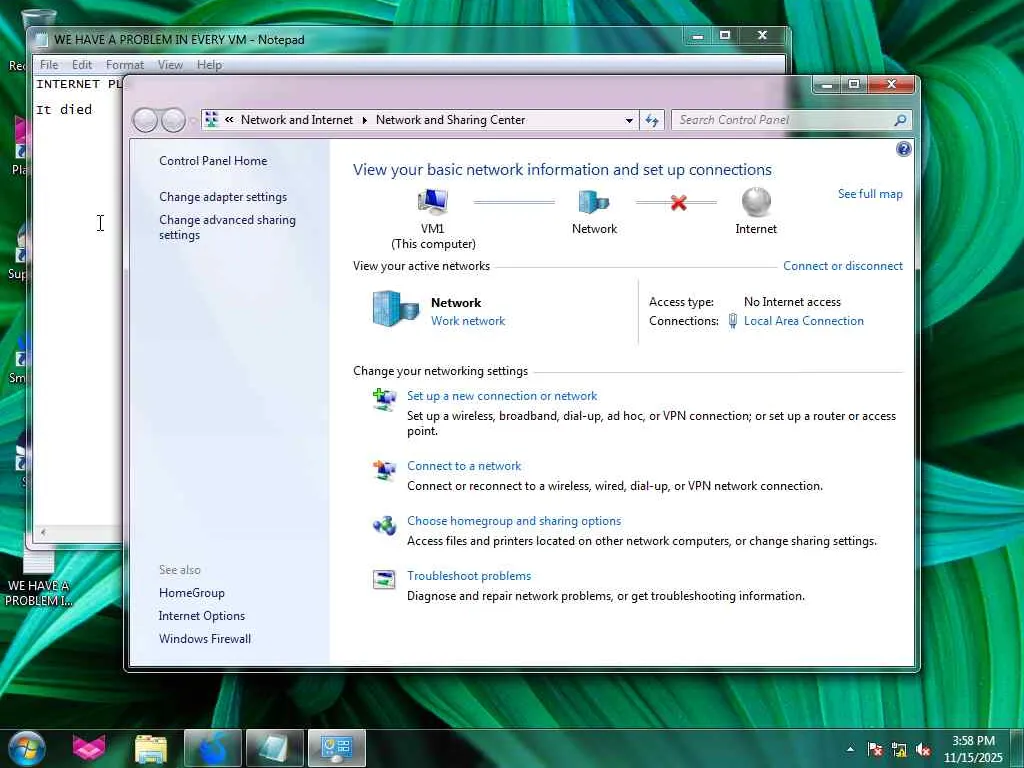Click the Local Area Connection plug icon
Screen dimensions: 1024x768
(733, 321)
